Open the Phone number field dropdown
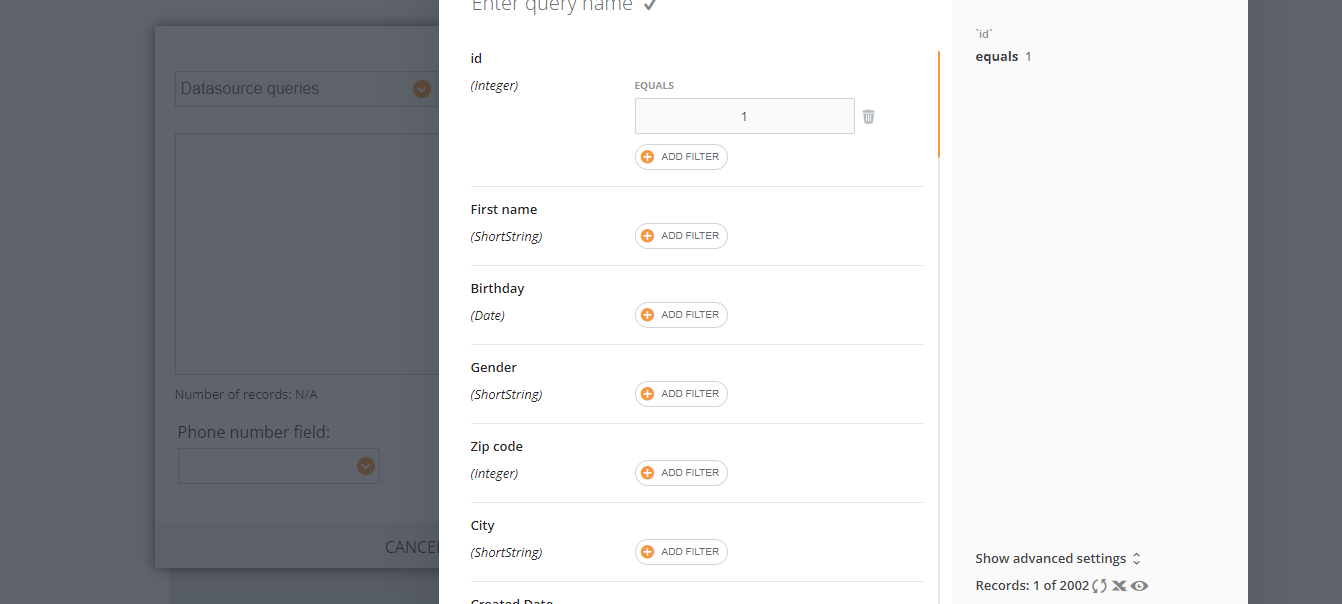This screenshot has width=1342, height=604. pos(279,466)
